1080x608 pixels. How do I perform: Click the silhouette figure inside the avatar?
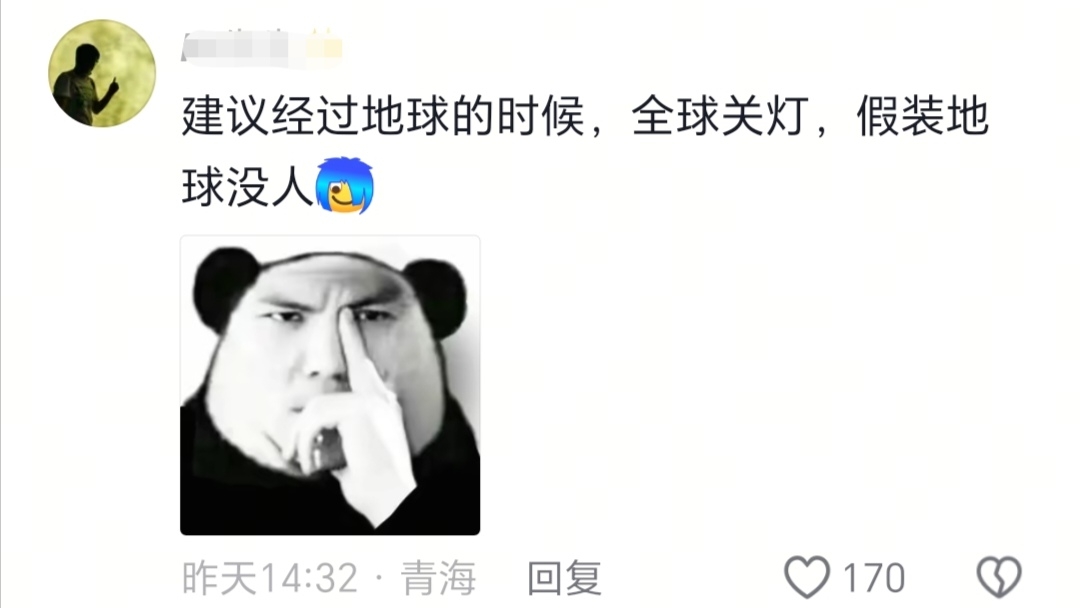(85, 85)
